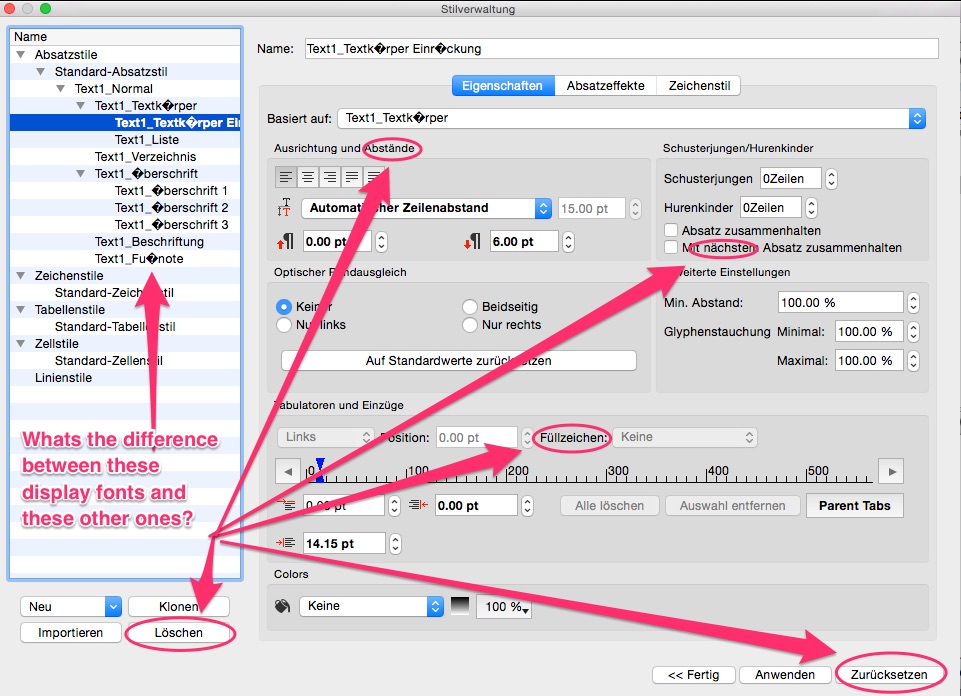Collapse the Absatzstile tree node
The height and width of the screenshot is (696, 961).
[x=22, y=55]
